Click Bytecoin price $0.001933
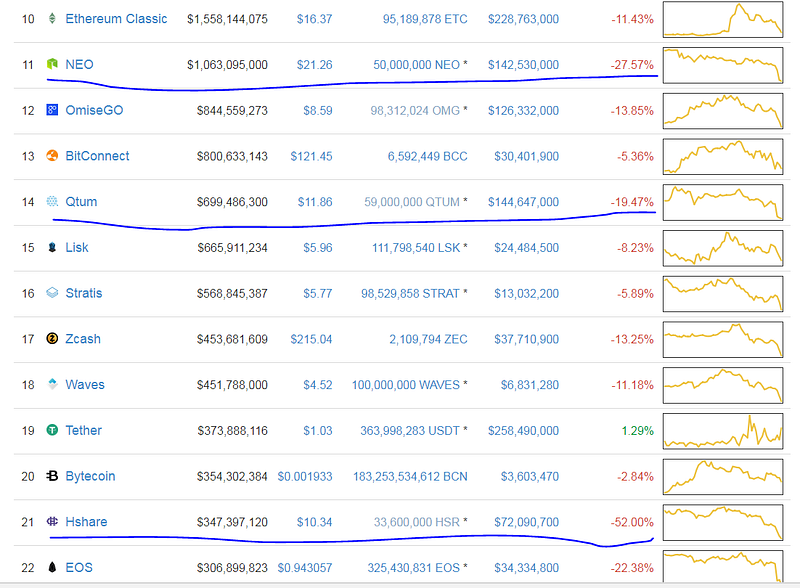The width and height of the screenshot is (800, 588). point(305,476)
